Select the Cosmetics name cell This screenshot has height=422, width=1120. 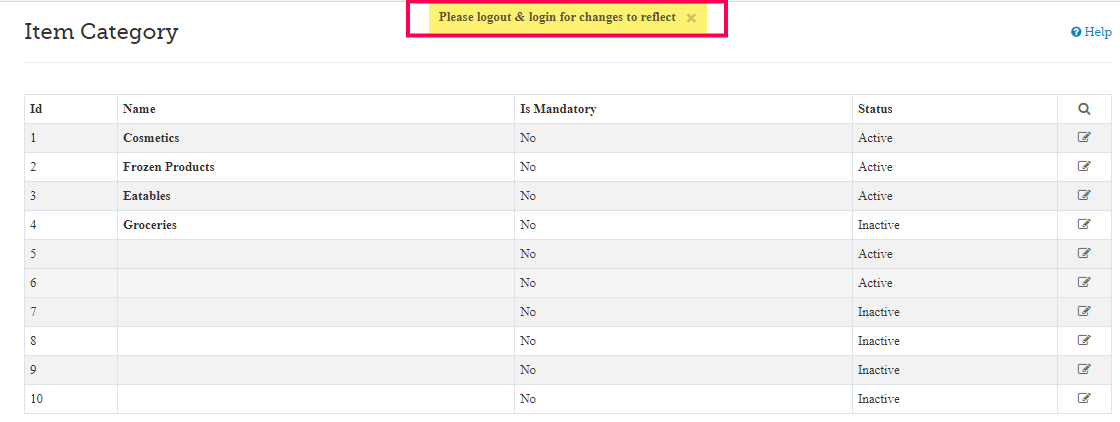[151, 138]
